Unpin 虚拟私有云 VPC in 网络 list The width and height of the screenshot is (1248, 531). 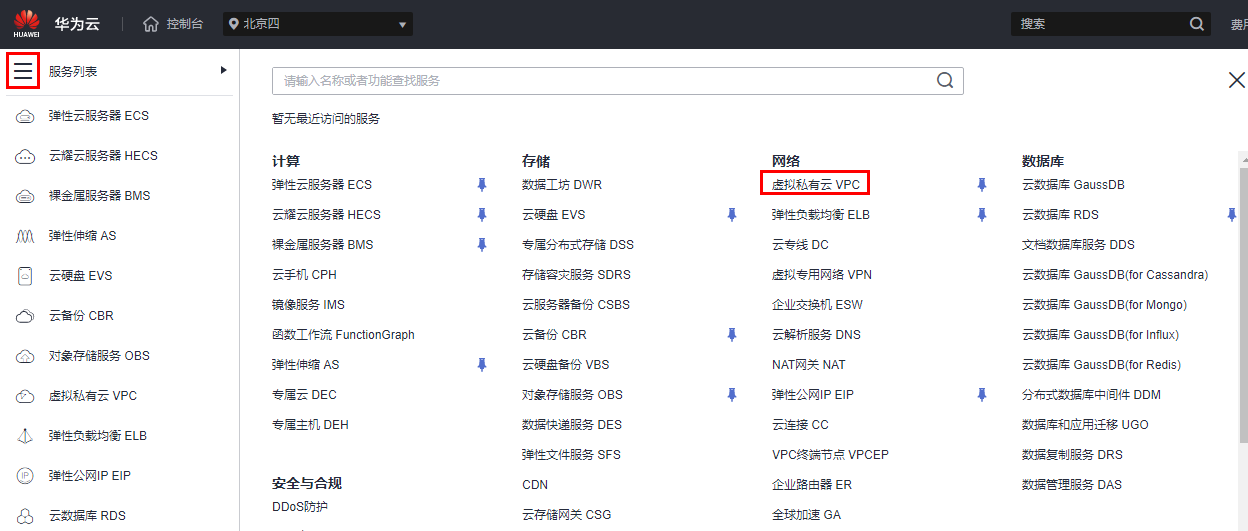point(982,185)
